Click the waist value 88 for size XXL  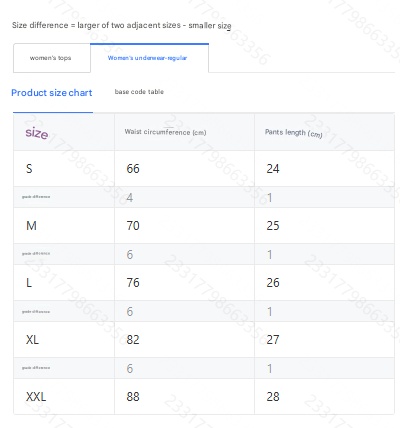point(133,397)
